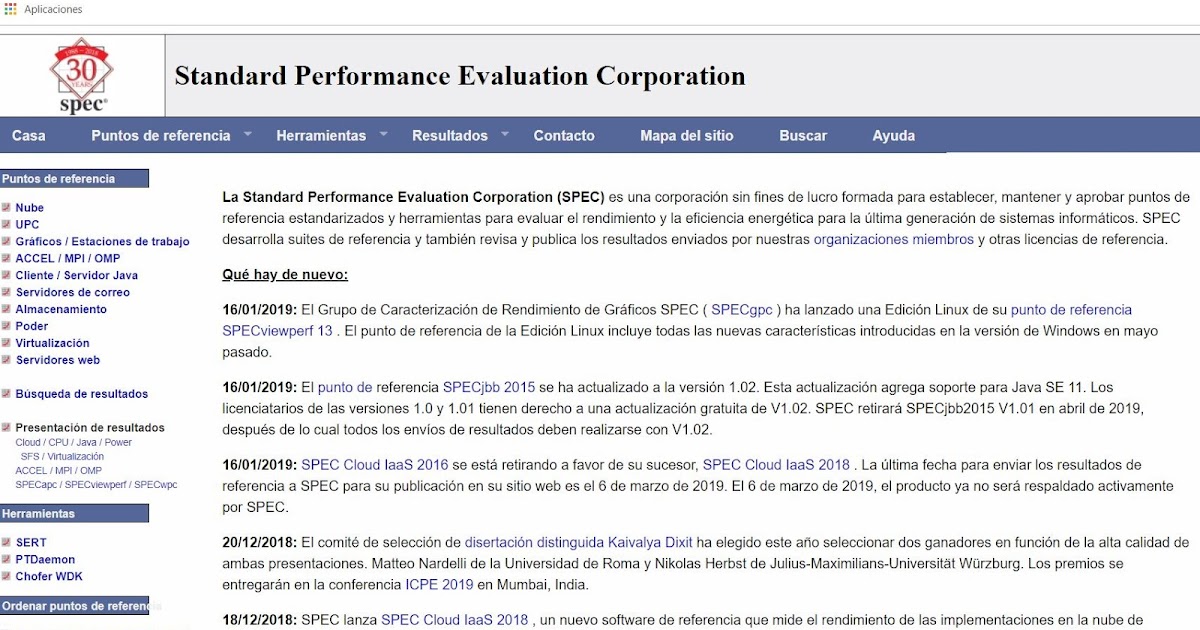Open Gráficos / Estaciones de trabajo link
This screenshot has height=630, width=1200.
coord(102,242)
